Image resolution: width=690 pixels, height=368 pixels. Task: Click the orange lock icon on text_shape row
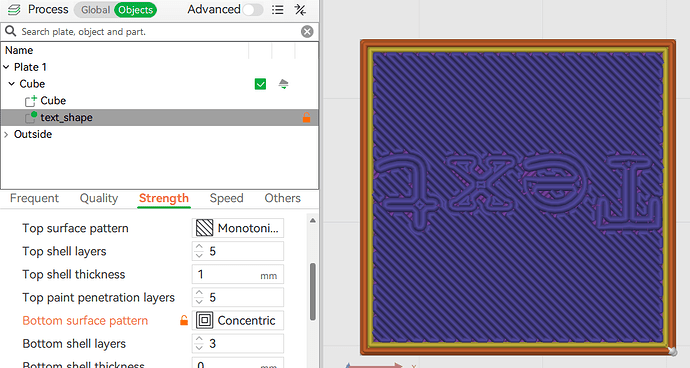pos(306,118)
